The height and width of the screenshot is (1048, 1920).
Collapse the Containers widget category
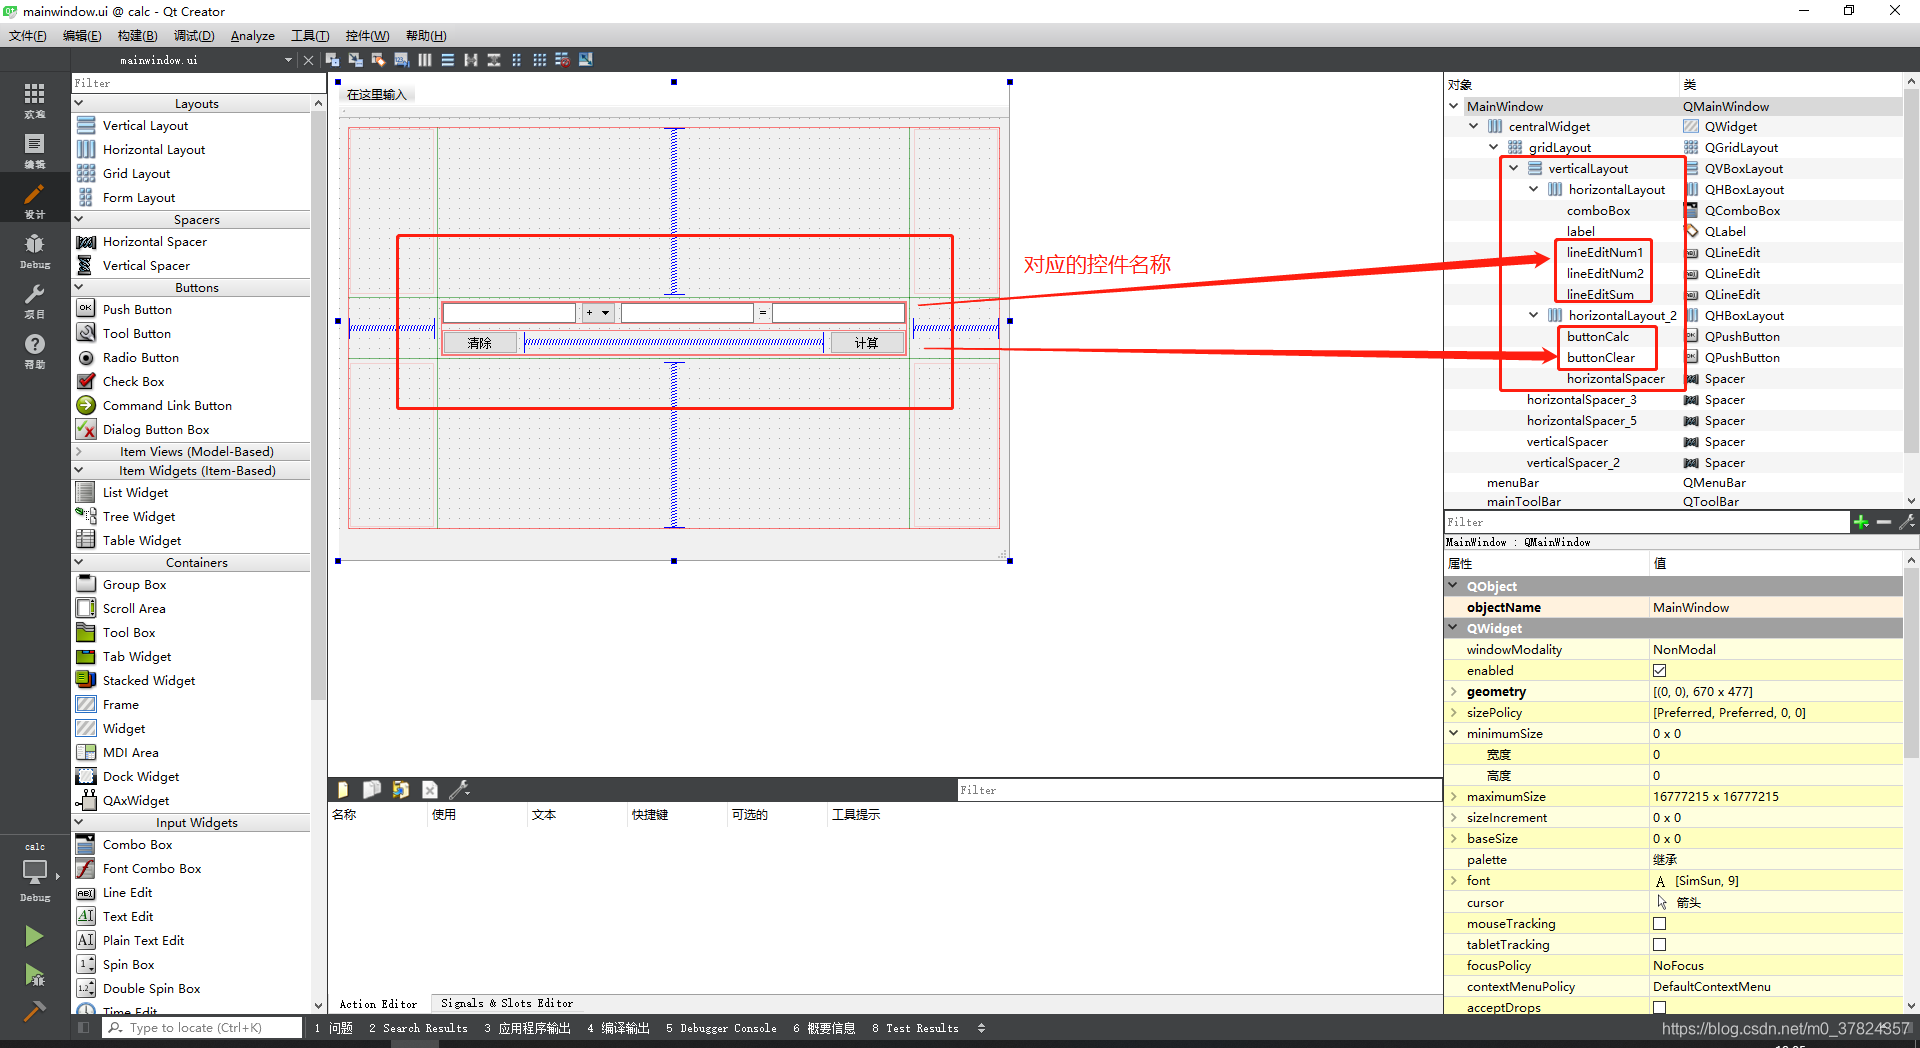[79, 563]
